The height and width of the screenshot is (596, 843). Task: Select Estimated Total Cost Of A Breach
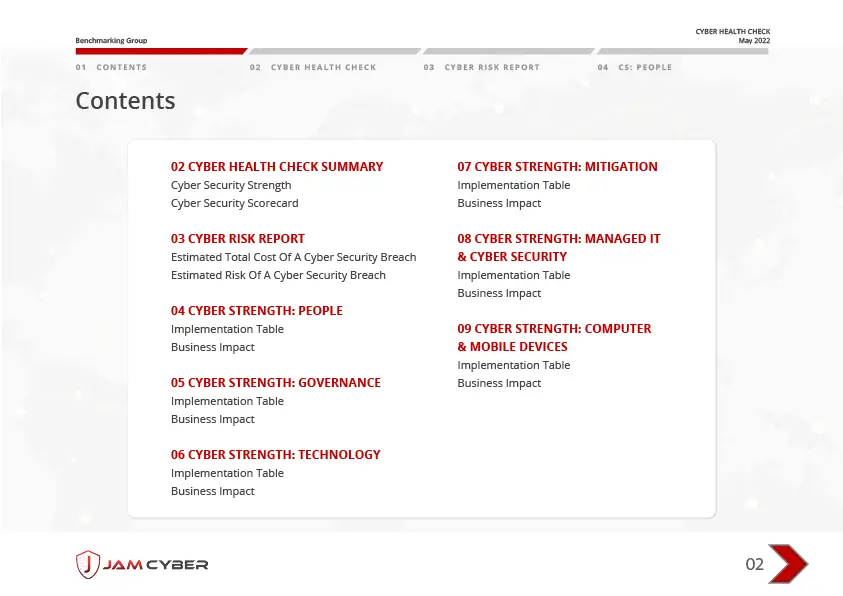coord(293,257)
